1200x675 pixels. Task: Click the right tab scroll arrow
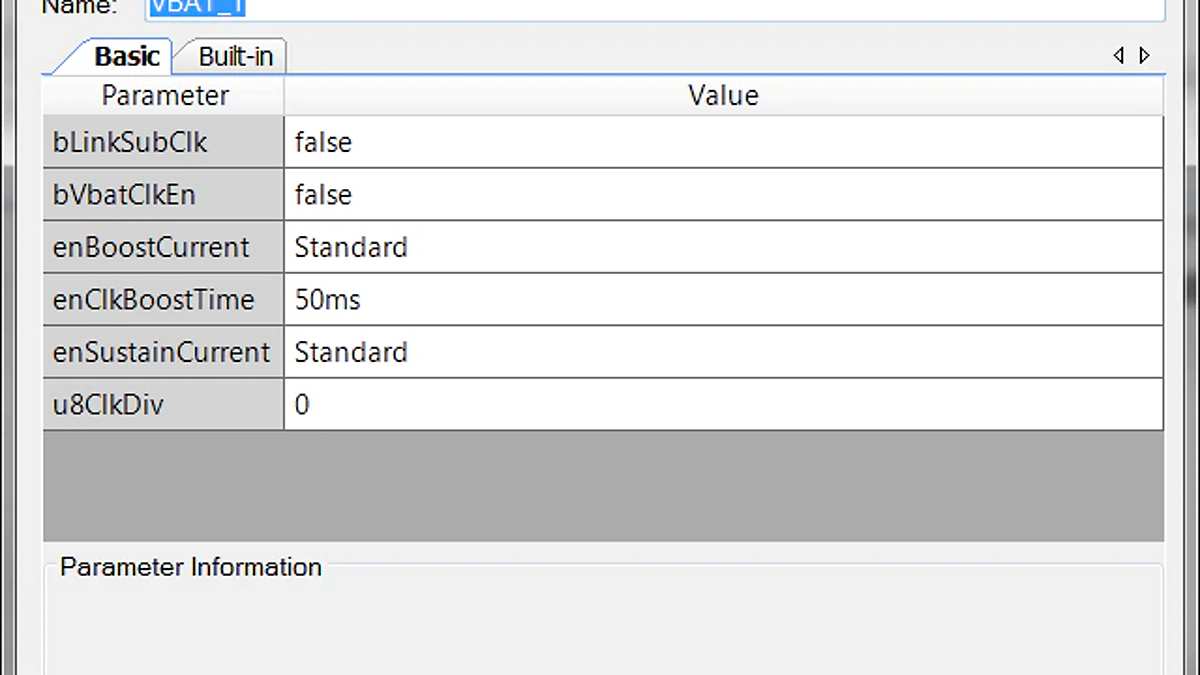[1143, 55]
